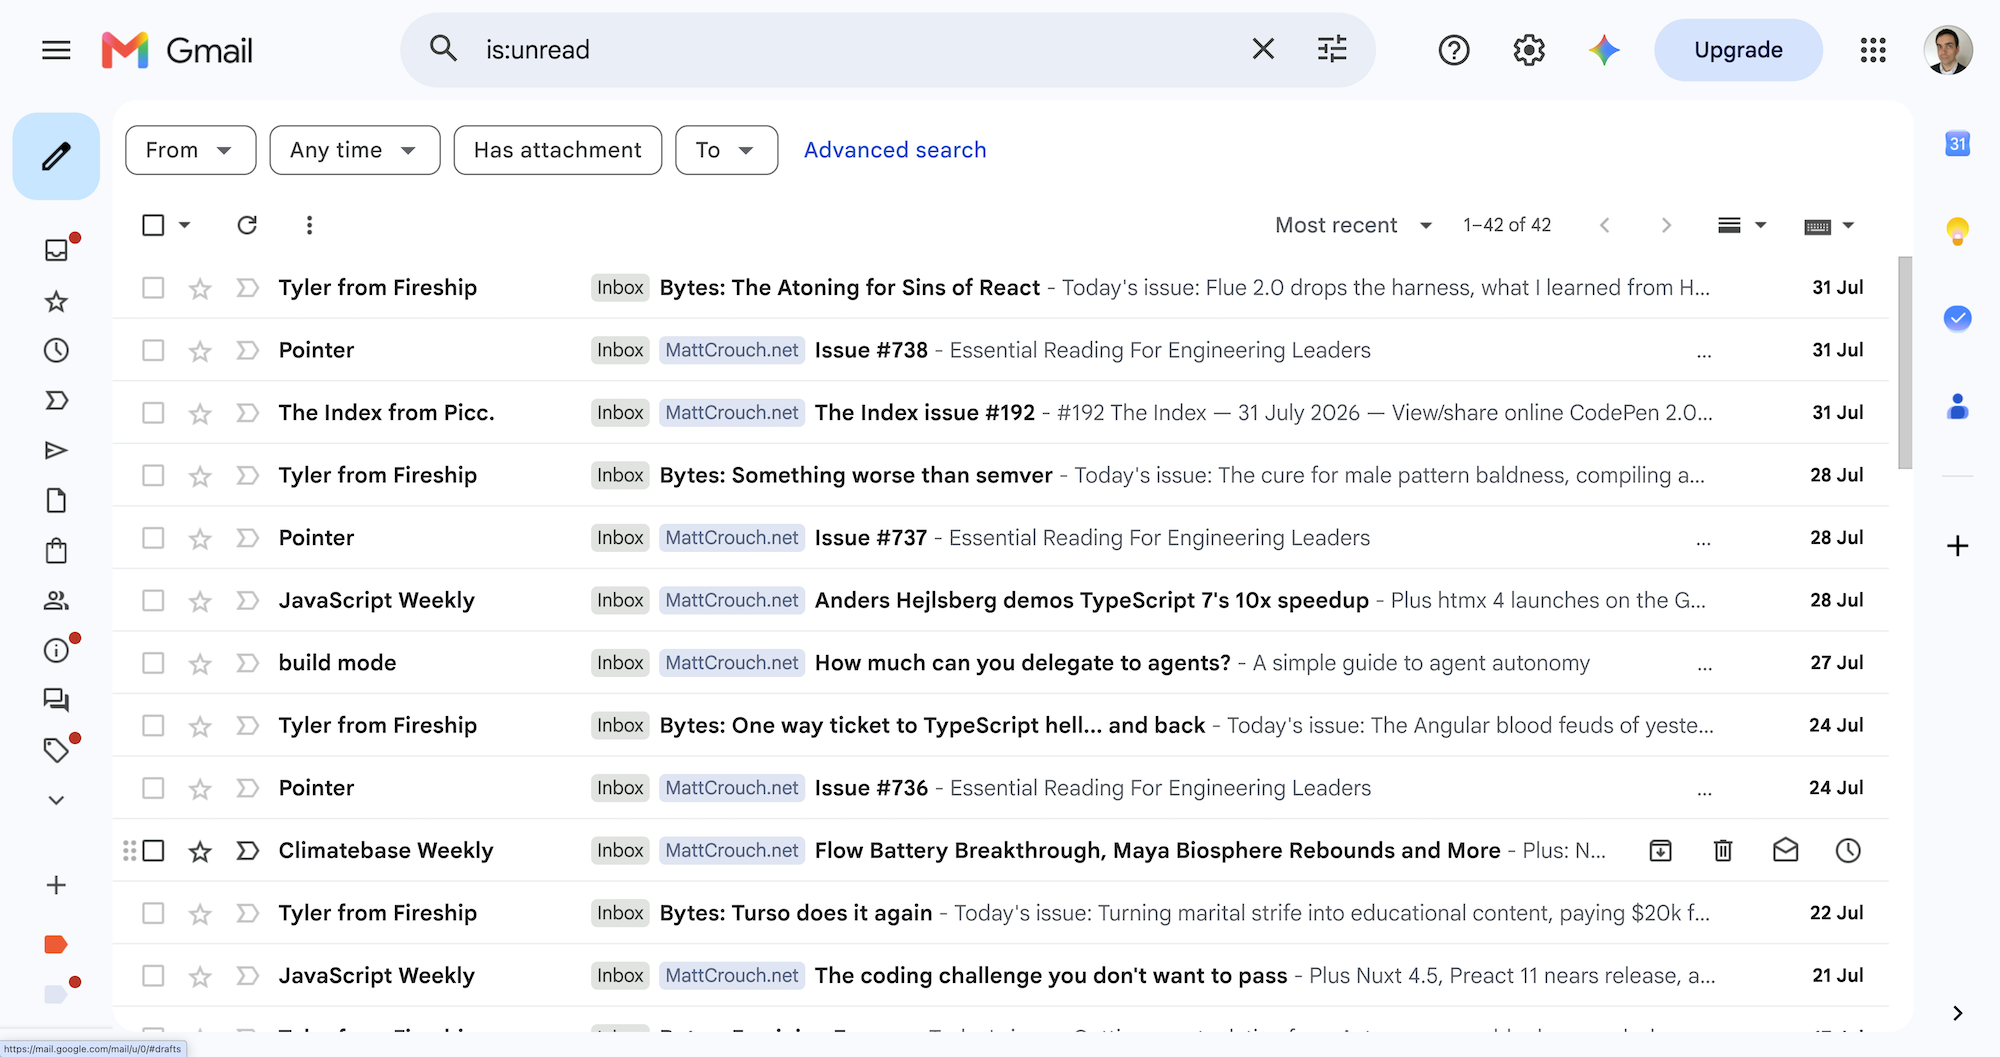Click the MattCrouch.net label on build mode email

coord(732,663)
